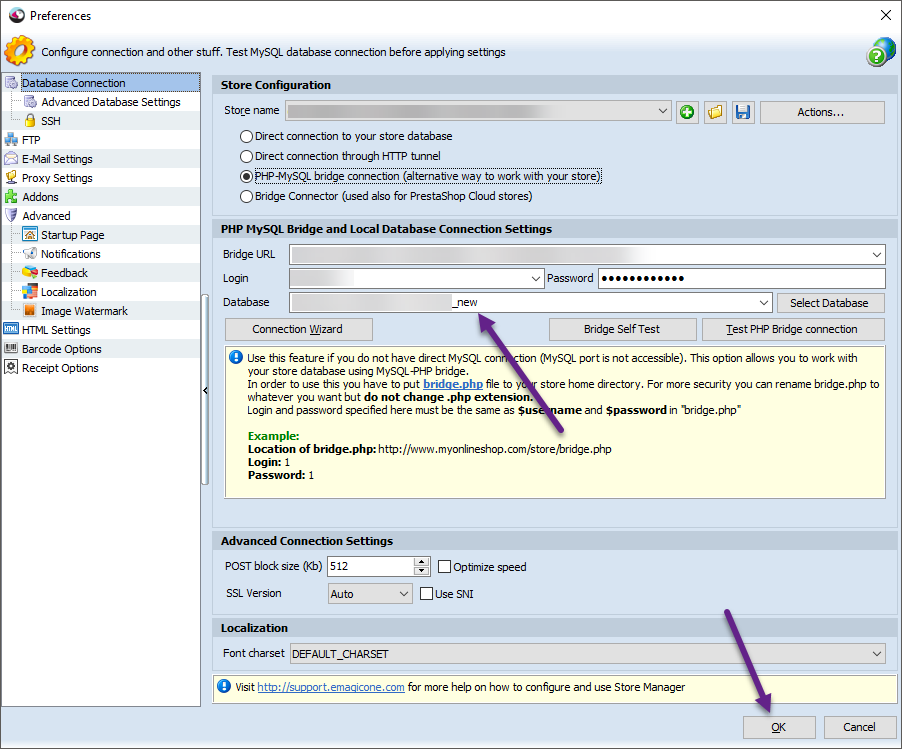Click the green add new store icon
Screen dimensions: 902x749
click(x=687, y=112)
